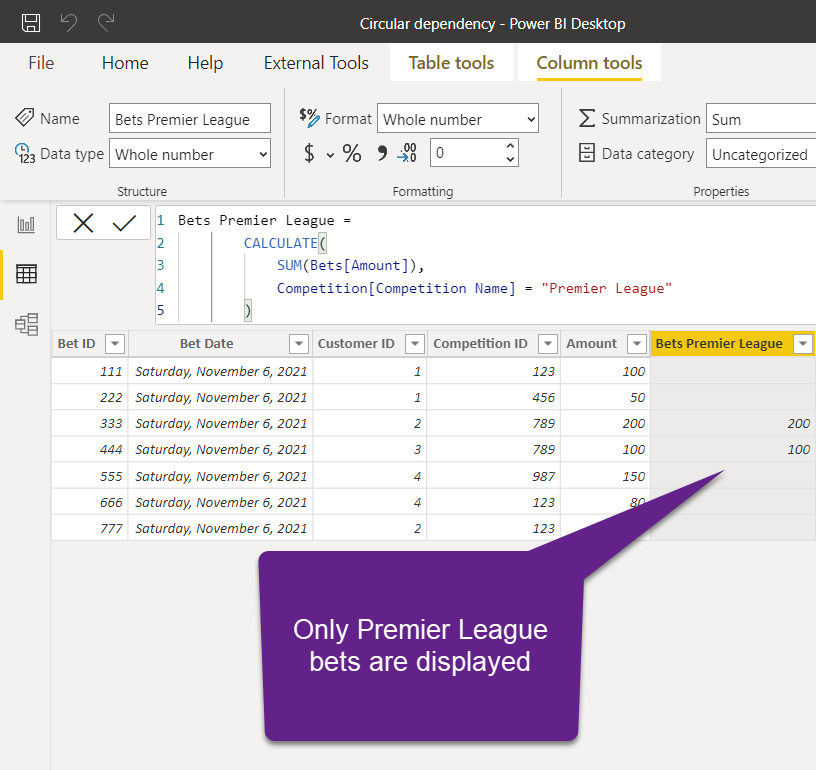Expand the Format Whole number dropdown
816x770 pixels.
click(x=458, y=119)
